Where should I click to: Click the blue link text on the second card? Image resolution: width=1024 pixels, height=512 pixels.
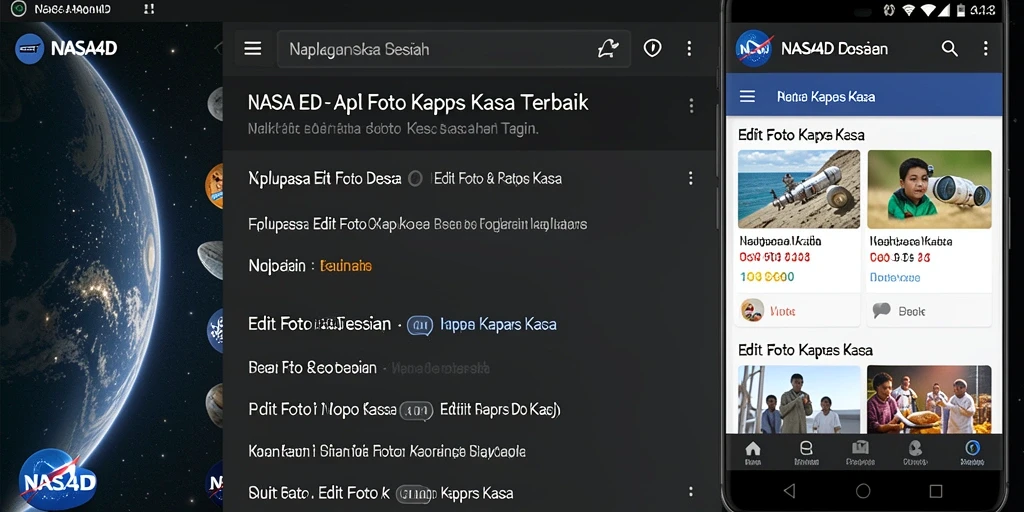coord(895,278)
